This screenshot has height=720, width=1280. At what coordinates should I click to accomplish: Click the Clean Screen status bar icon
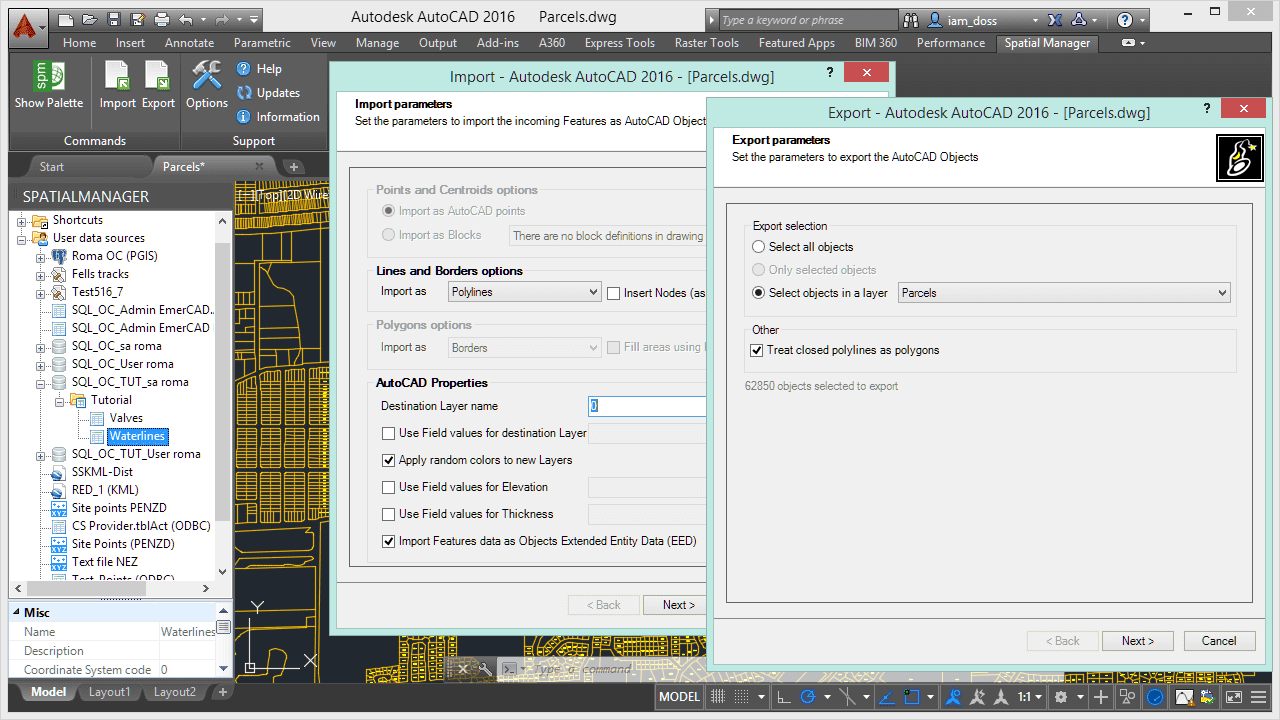pyautogui.click(x=1233, y=697)
